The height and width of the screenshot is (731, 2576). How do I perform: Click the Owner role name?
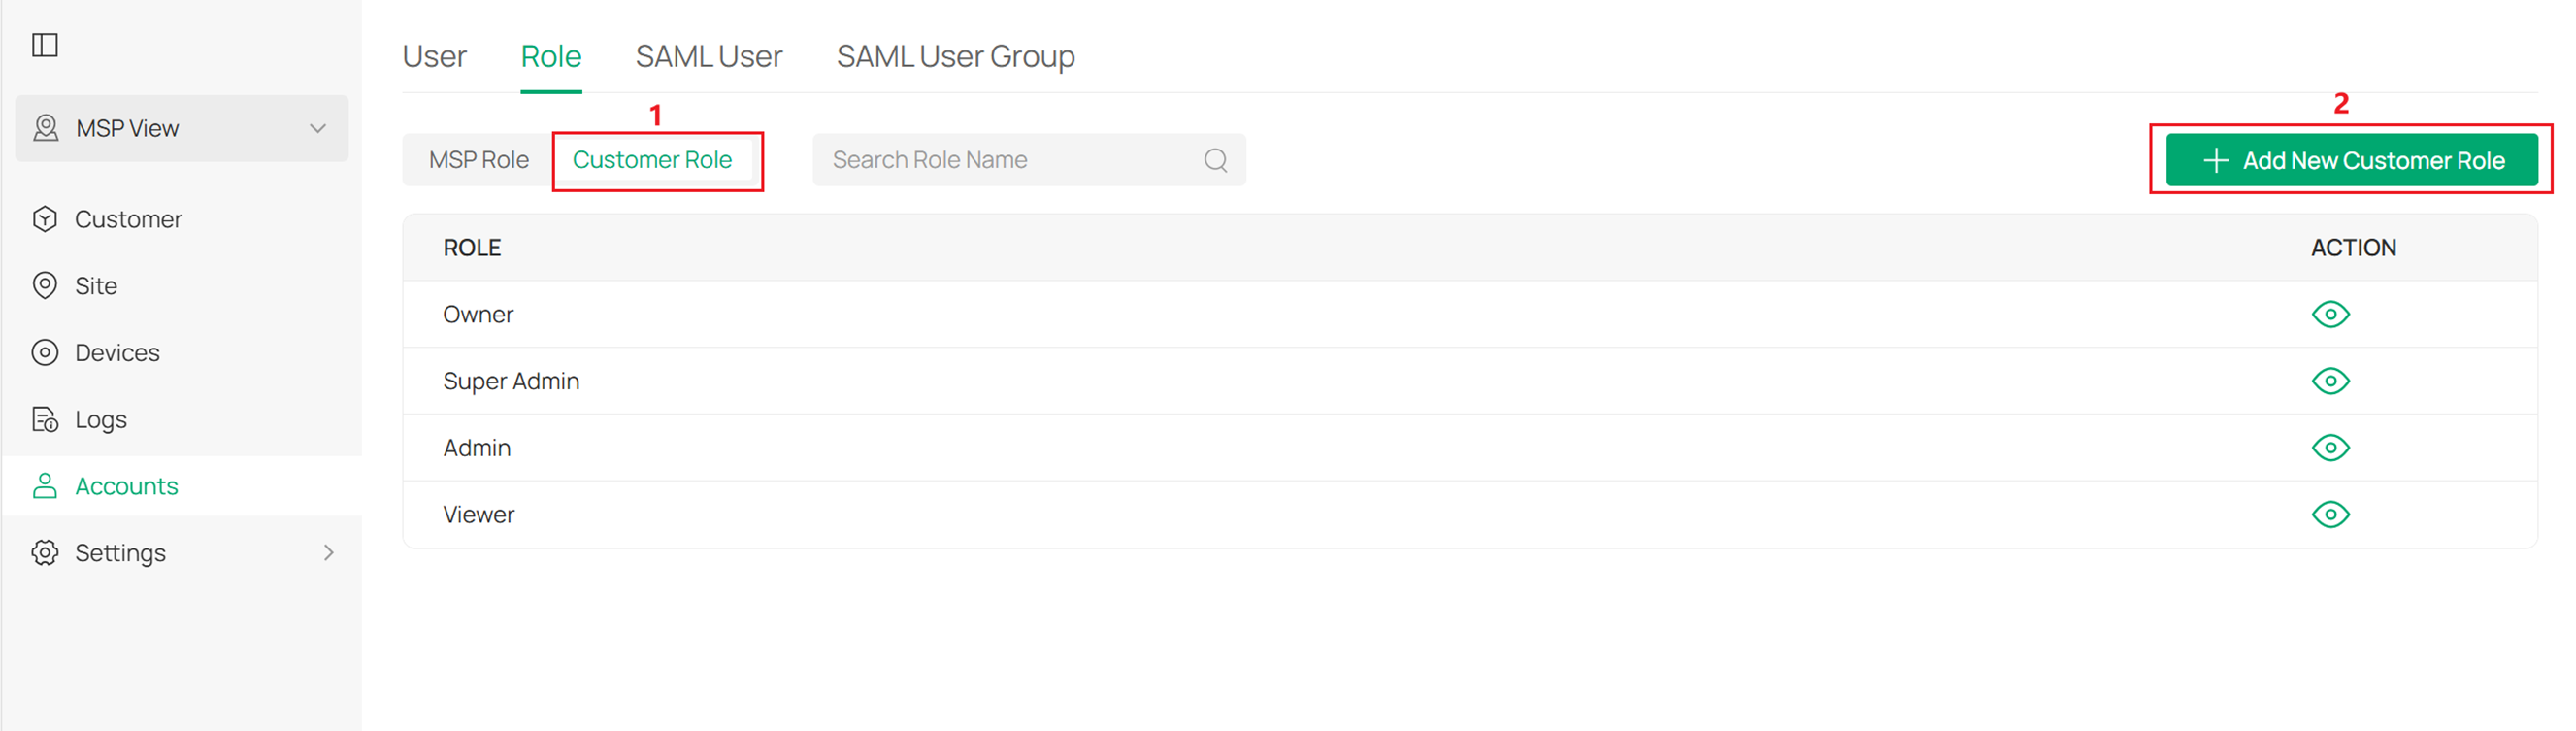[x=478, y=315]
